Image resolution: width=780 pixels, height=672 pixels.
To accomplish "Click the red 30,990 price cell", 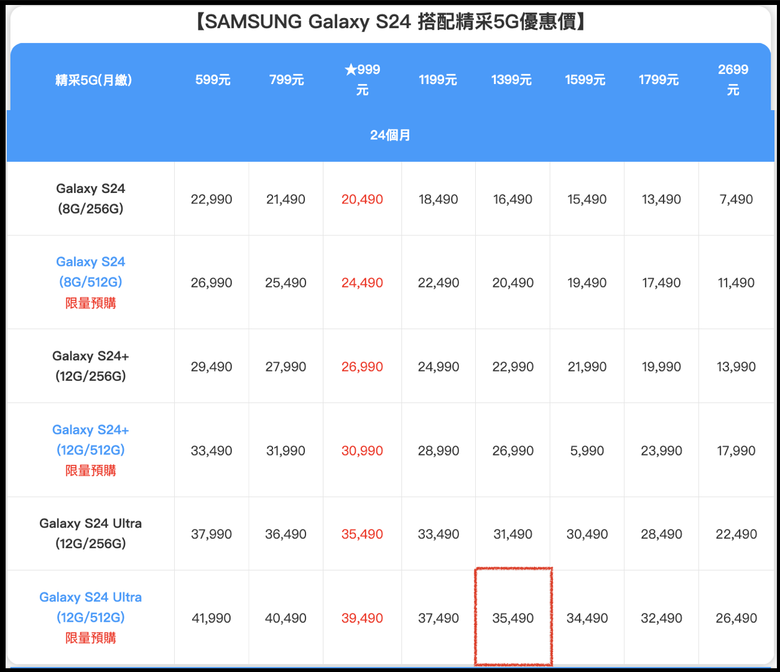I will tap(362, 451).
